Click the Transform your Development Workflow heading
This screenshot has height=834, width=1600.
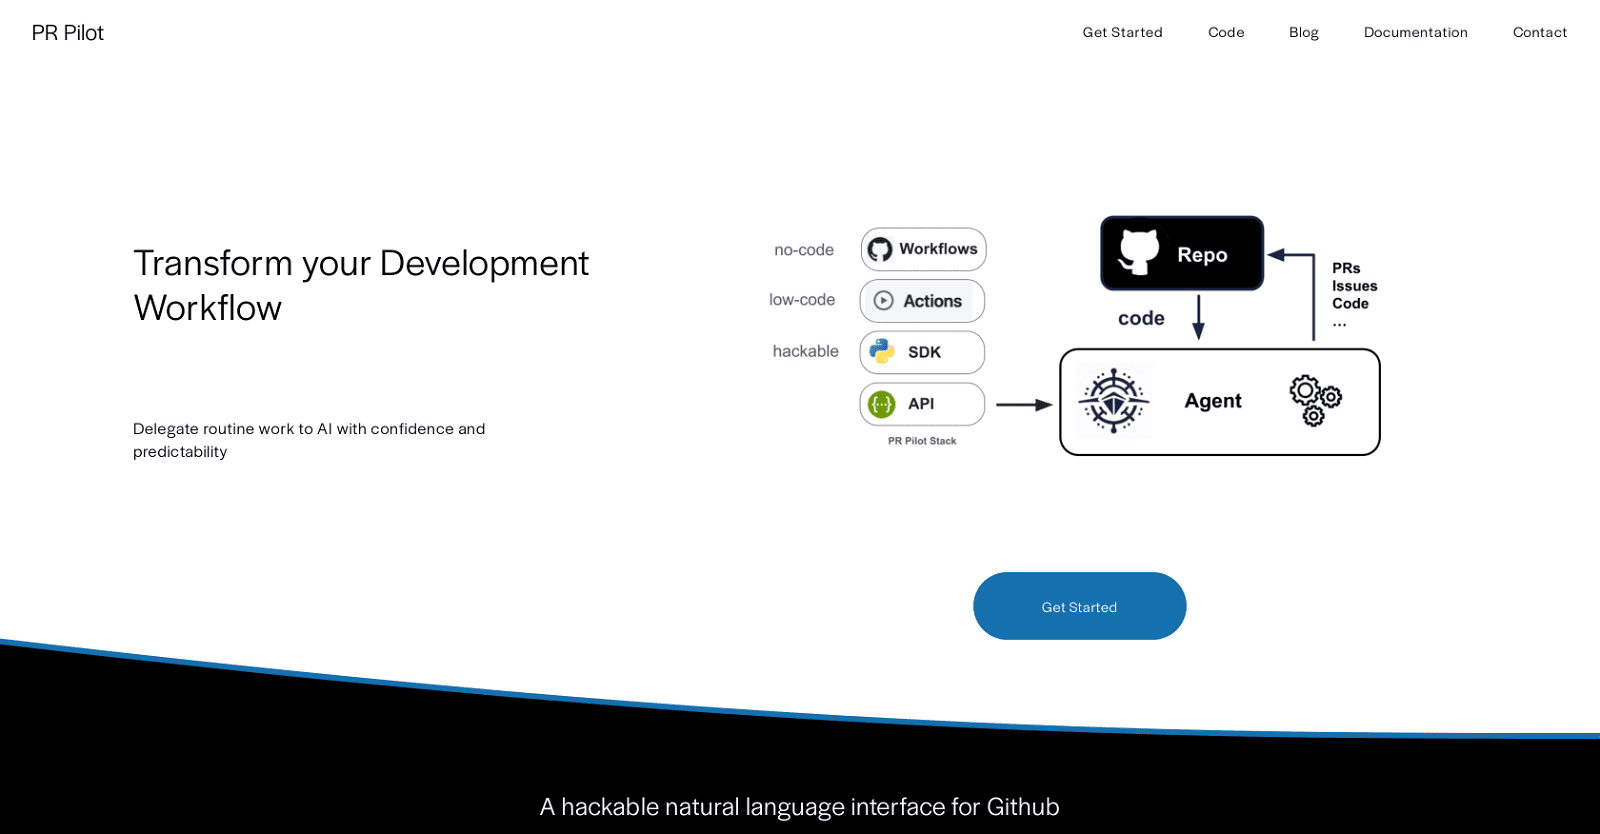361,285
